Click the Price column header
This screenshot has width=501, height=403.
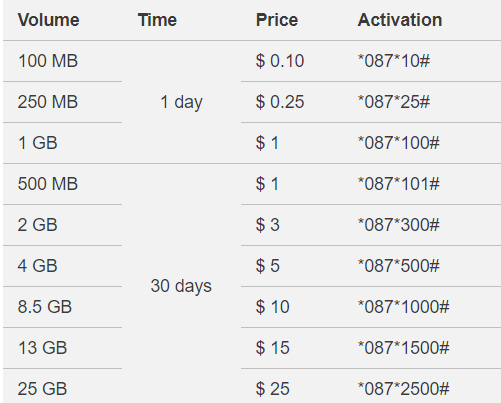point(277,20)
